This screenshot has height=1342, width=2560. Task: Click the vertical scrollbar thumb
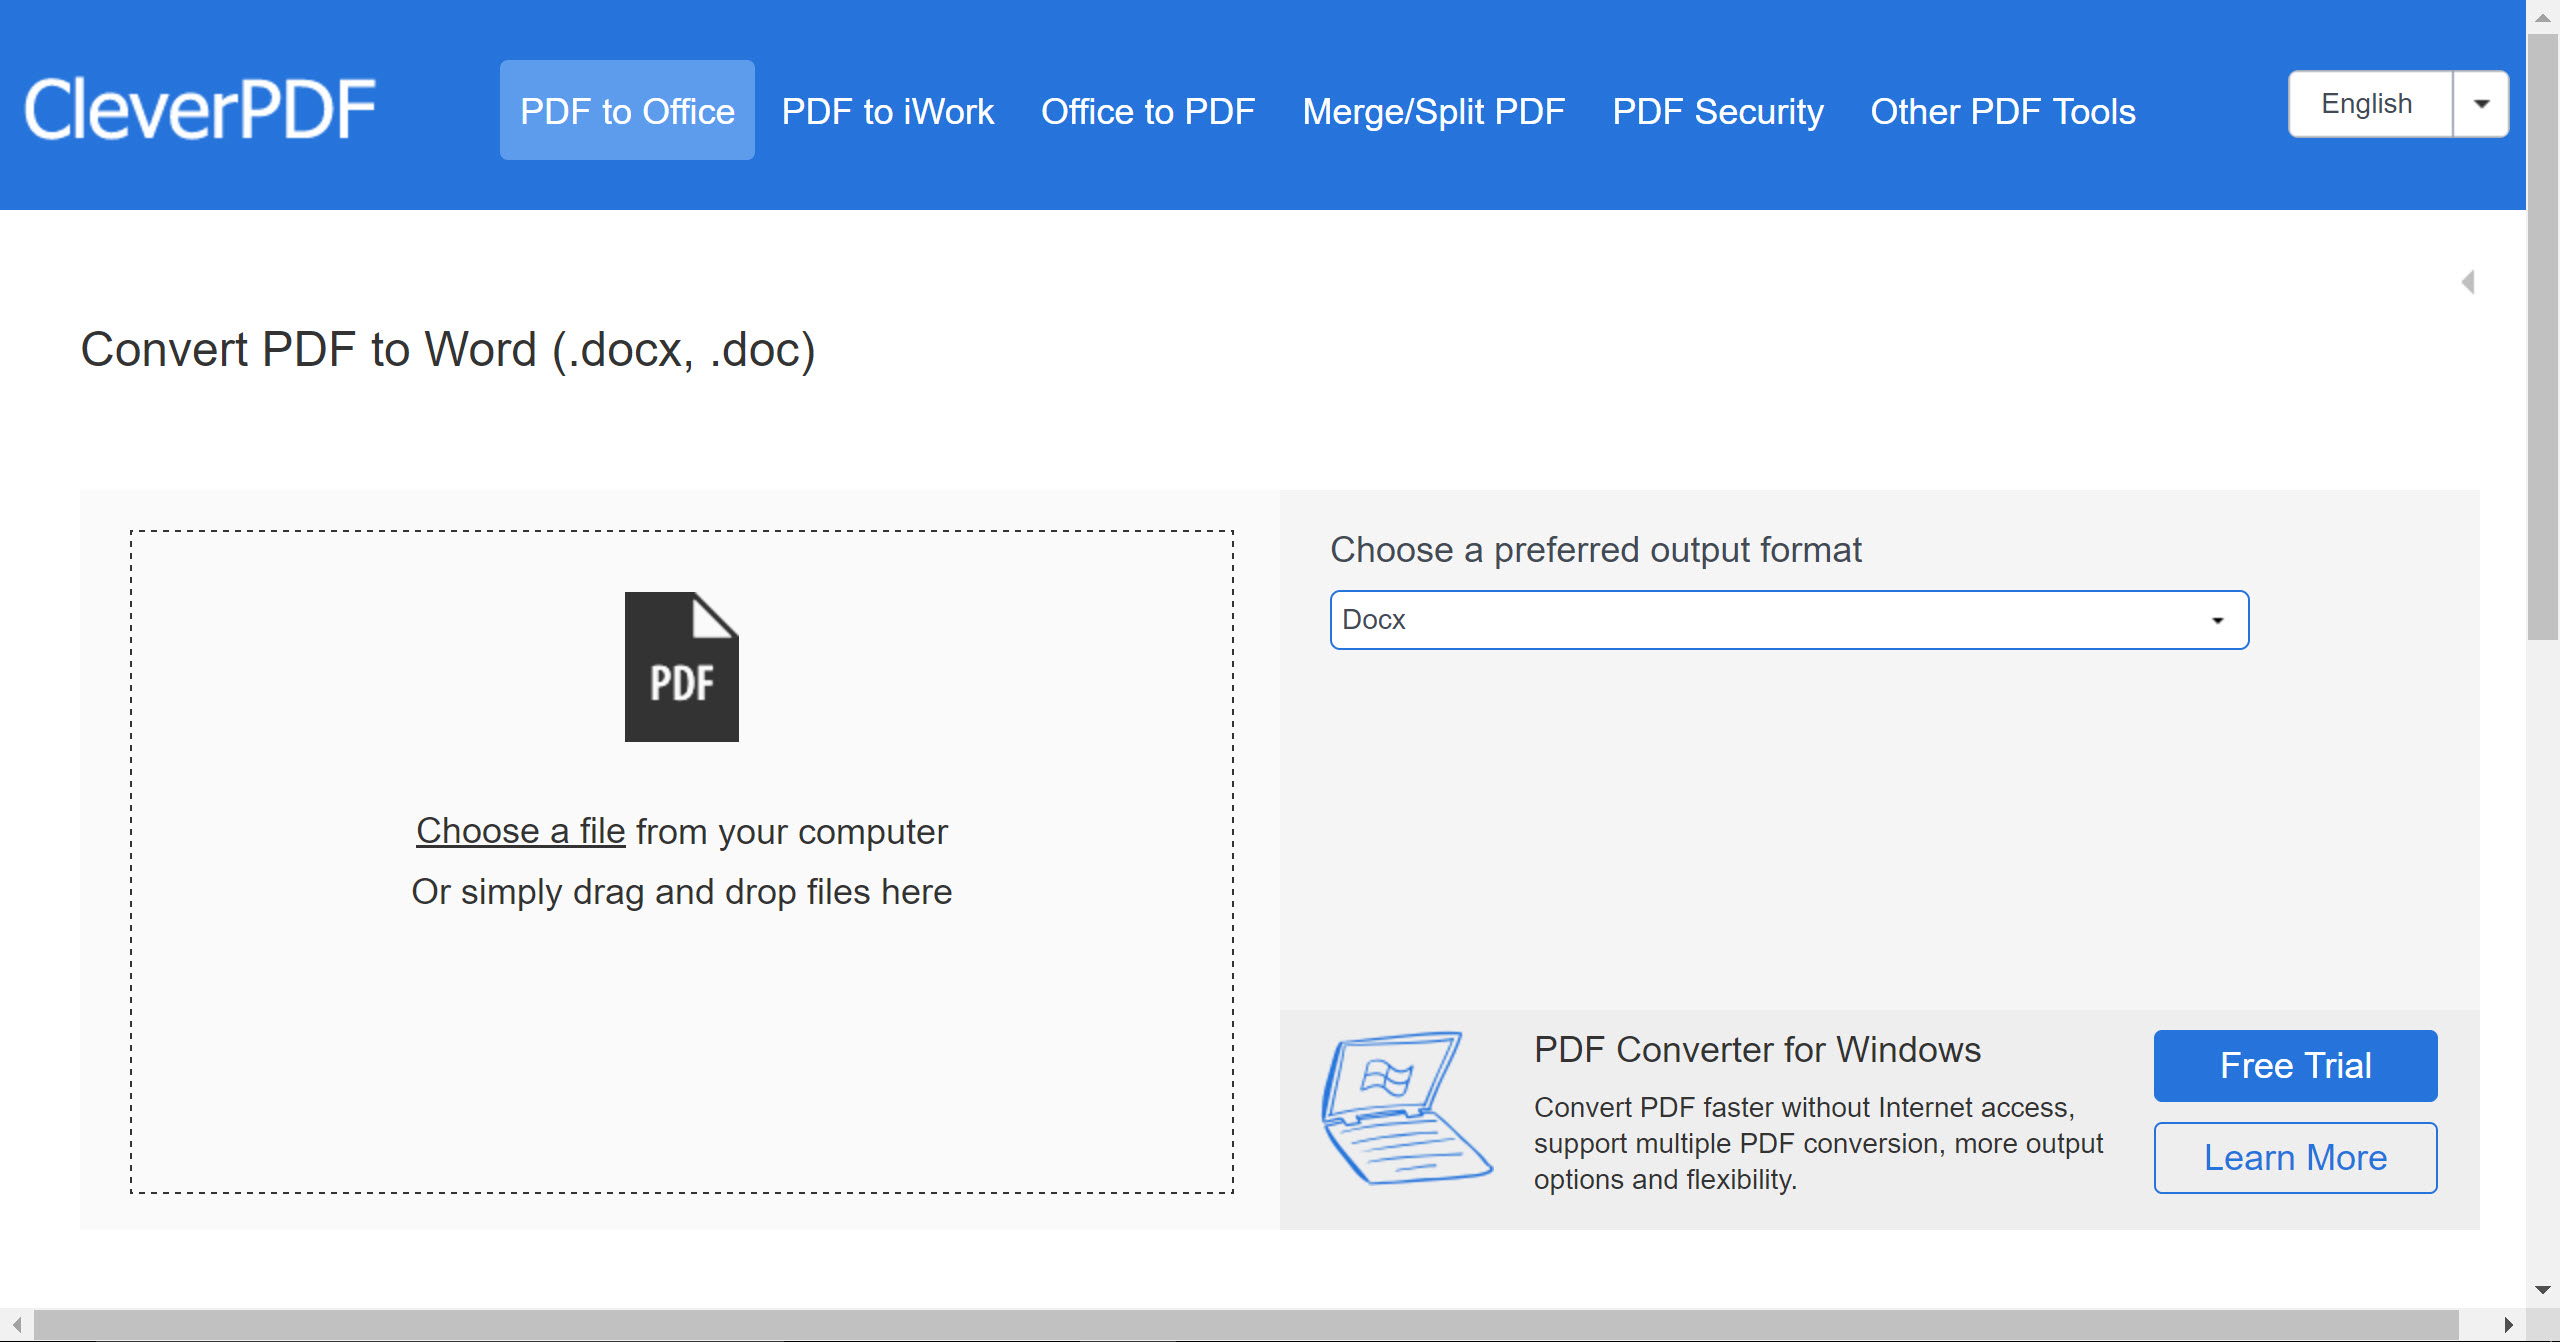click(x=2542, y=337)
